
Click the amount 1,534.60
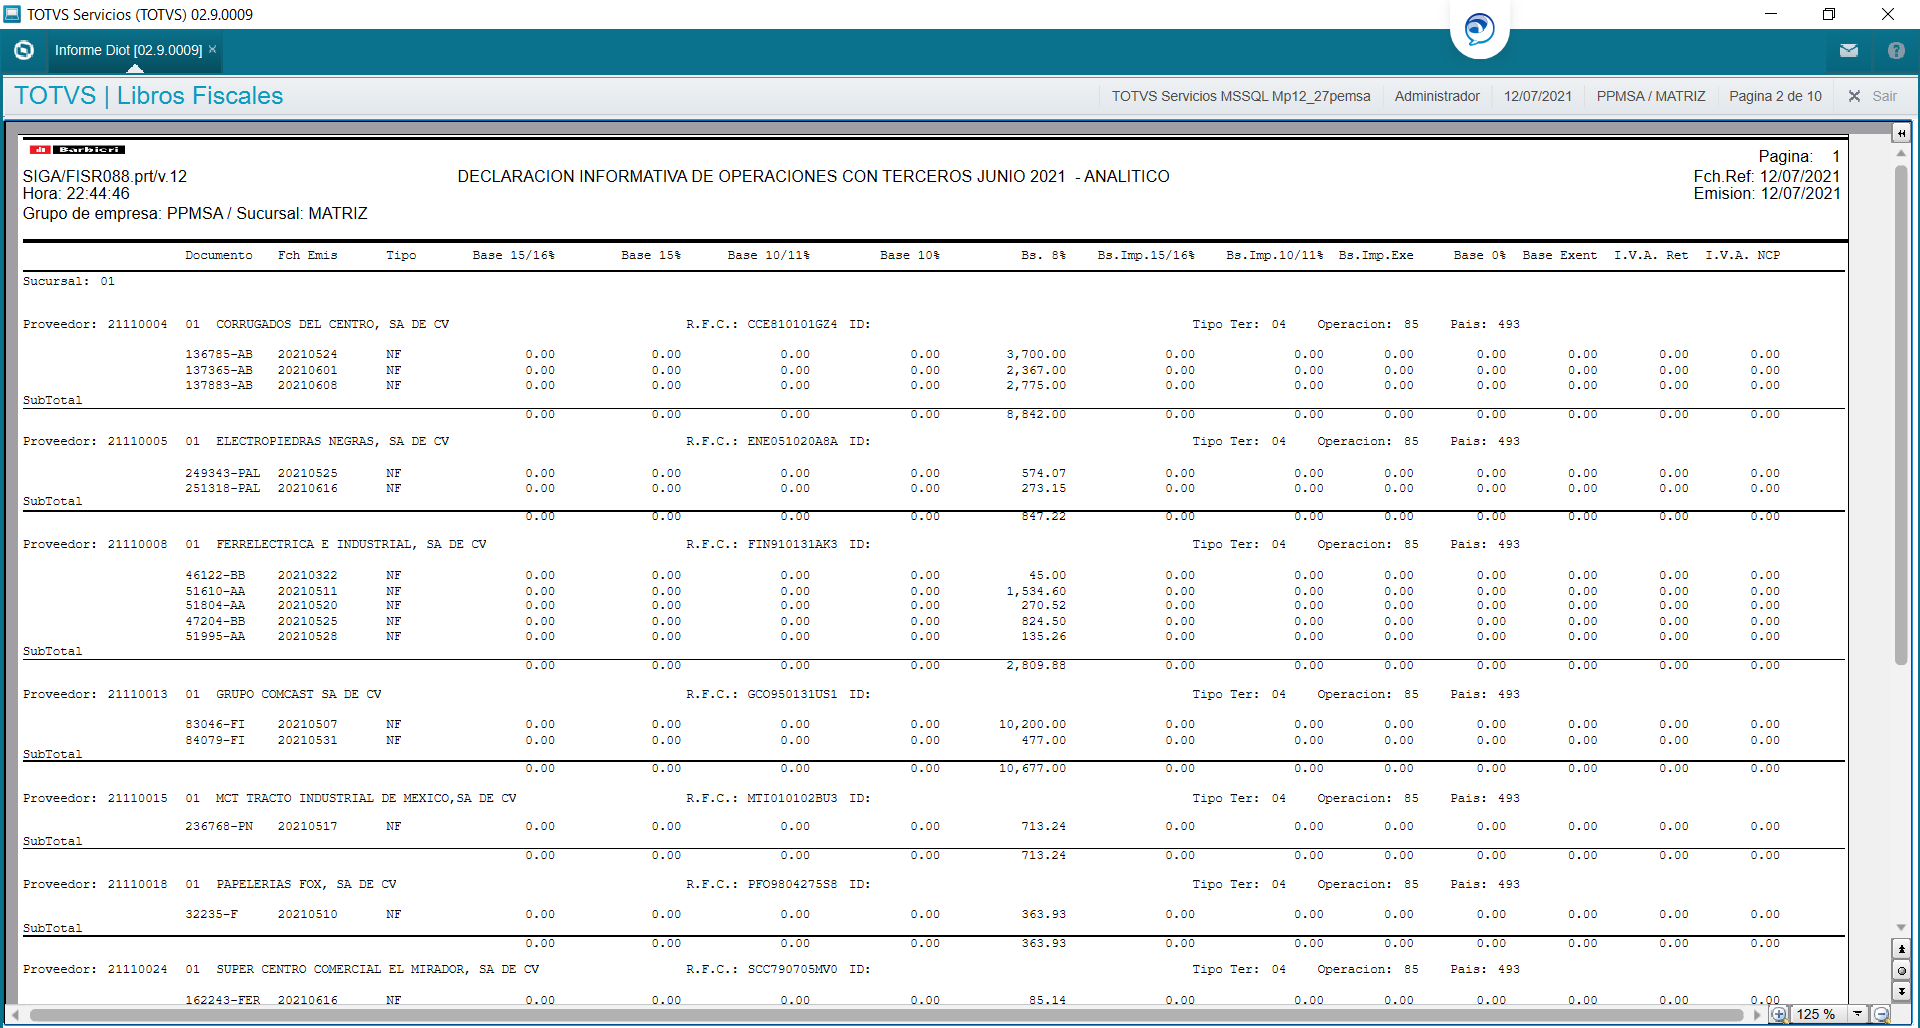(1036, 592)
